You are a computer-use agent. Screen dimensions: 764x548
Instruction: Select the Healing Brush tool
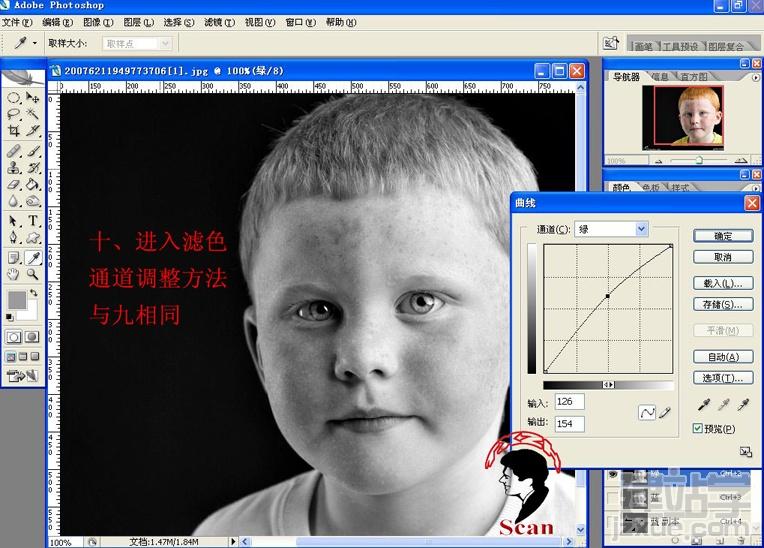(x=14, y=151)
